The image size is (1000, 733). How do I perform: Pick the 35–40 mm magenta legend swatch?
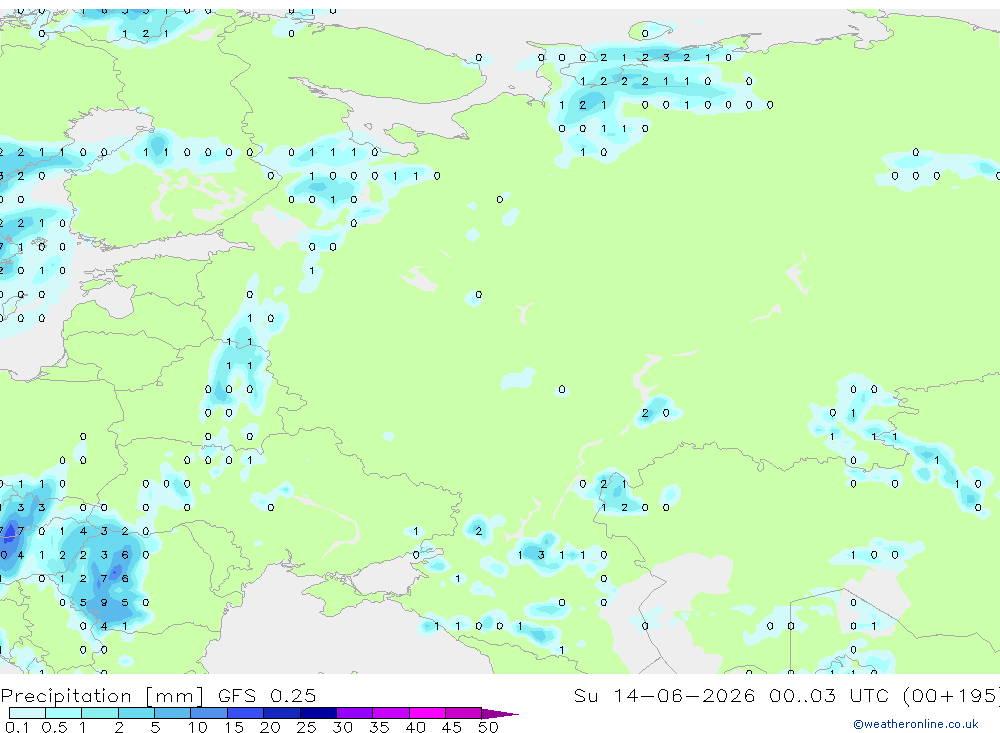[390, 713]
